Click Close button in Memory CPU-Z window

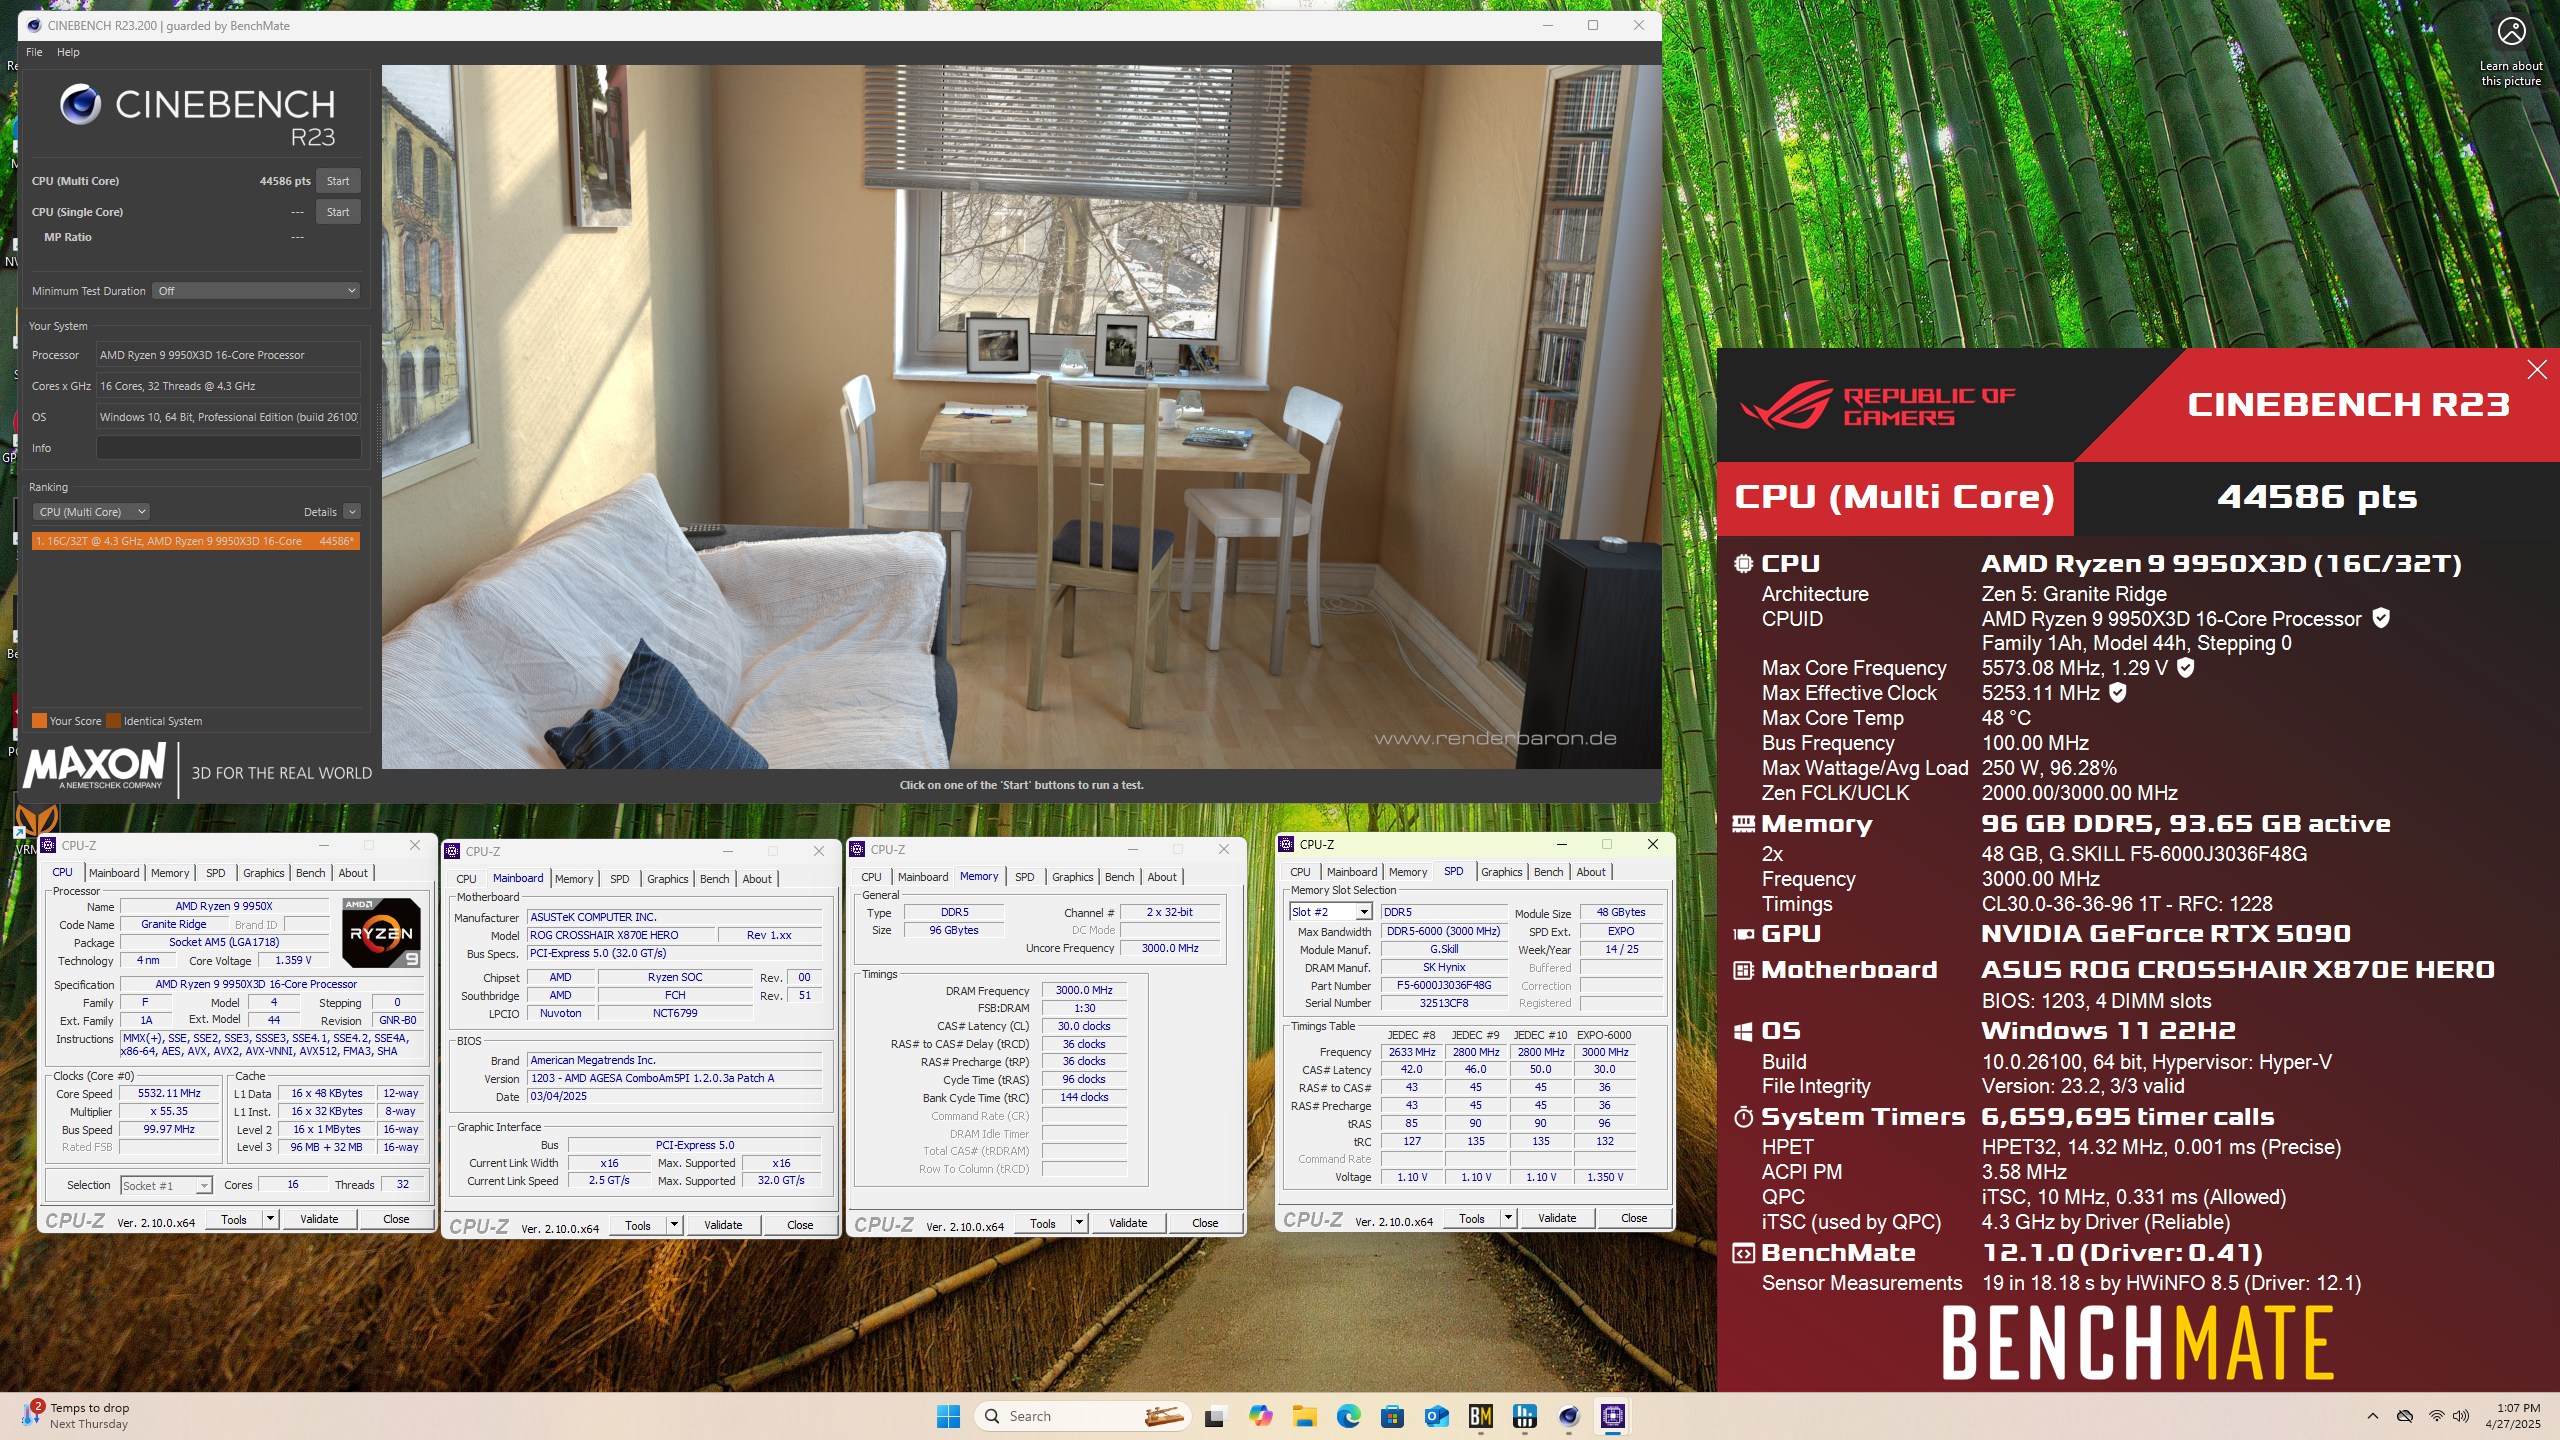pyautogui.click(x=1205, y=1224)
